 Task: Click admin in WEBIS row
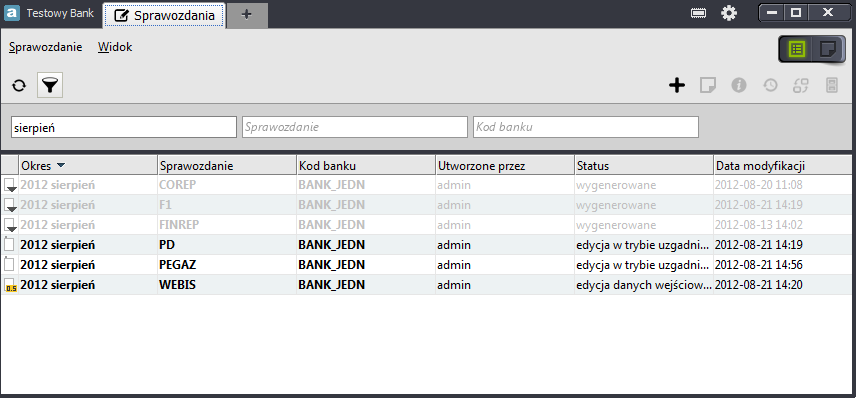click(454, 285)
